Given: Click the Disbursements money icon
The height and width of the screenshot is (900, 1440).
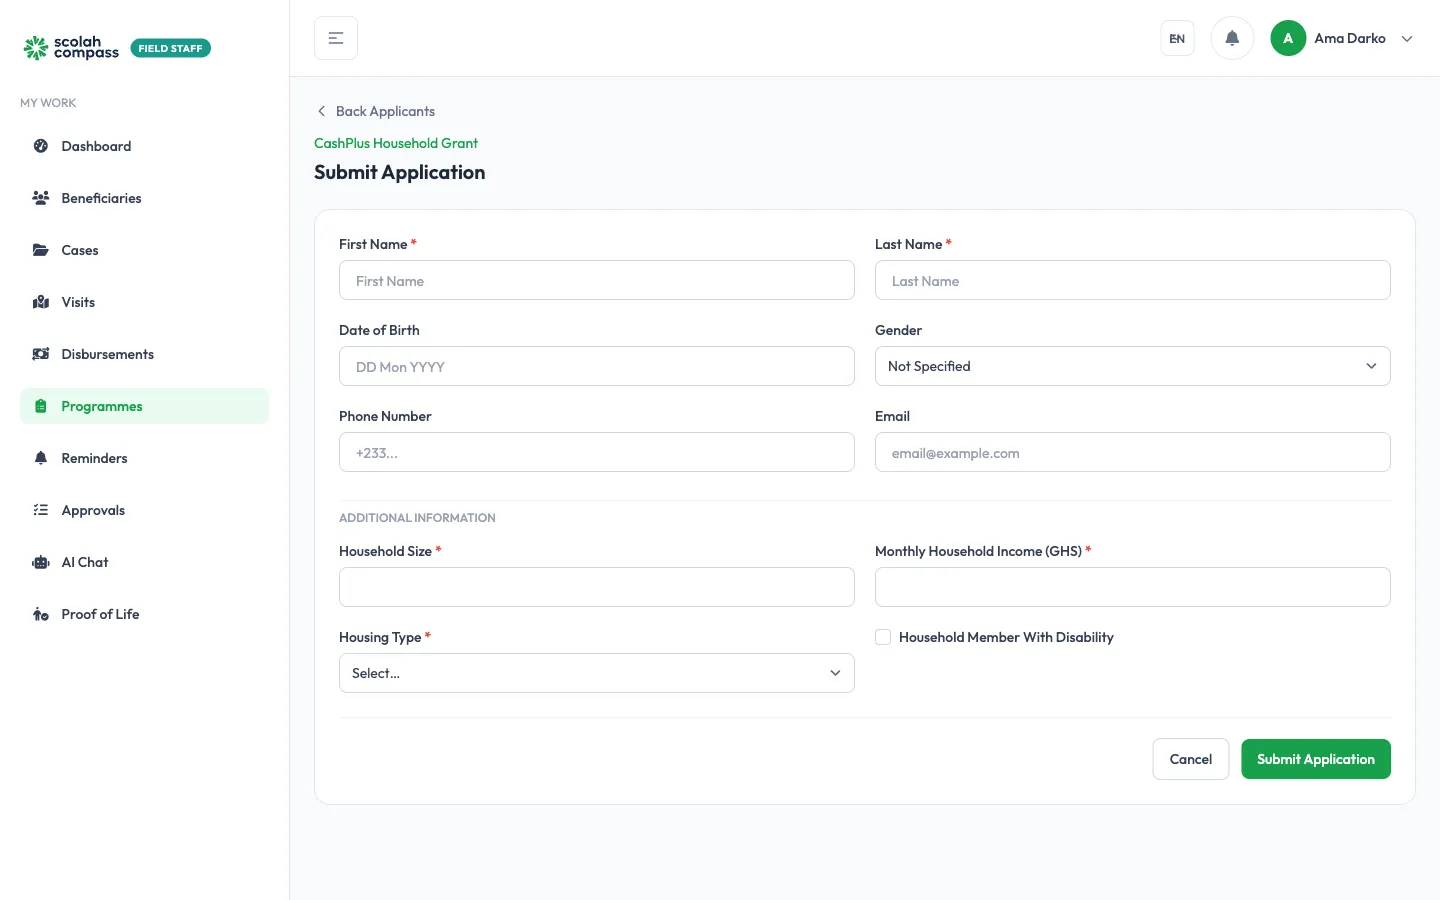Looking at the screenshot, I should click(x=41, y=354).
